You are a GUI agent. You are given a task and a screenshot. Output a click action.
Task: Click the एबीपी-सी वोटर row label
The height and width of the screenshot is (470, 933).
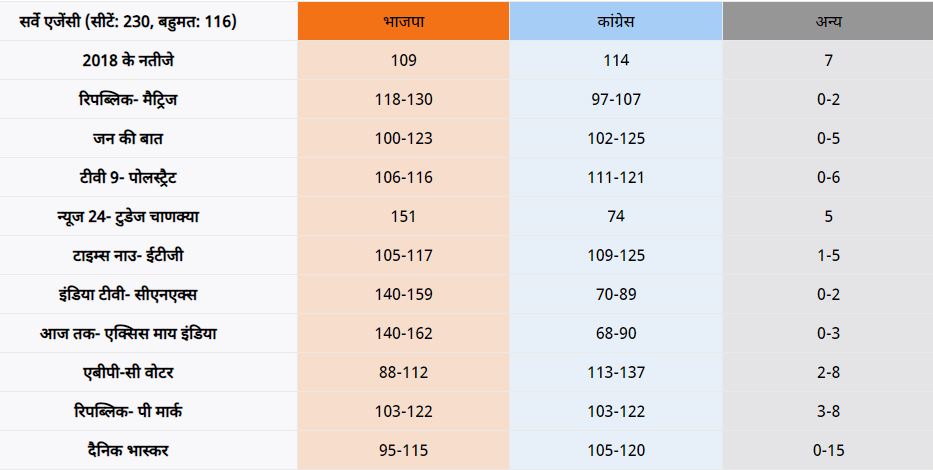tap(149, 372)
